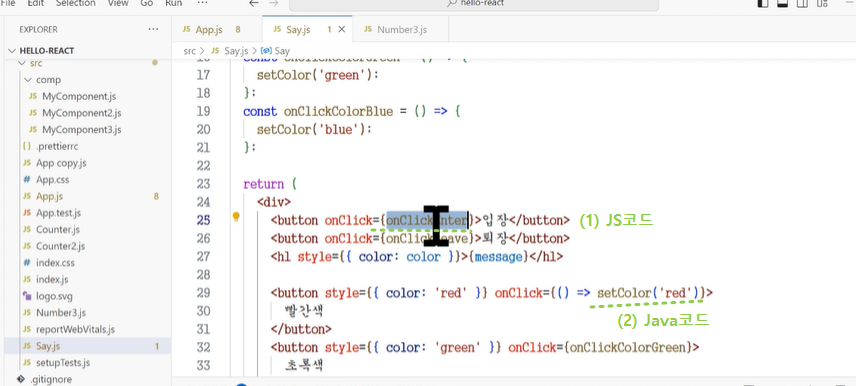The width and height of the screenshot is (856, 386).
Task: Click the {message} expression on line 27
Action: click(498, 257)
